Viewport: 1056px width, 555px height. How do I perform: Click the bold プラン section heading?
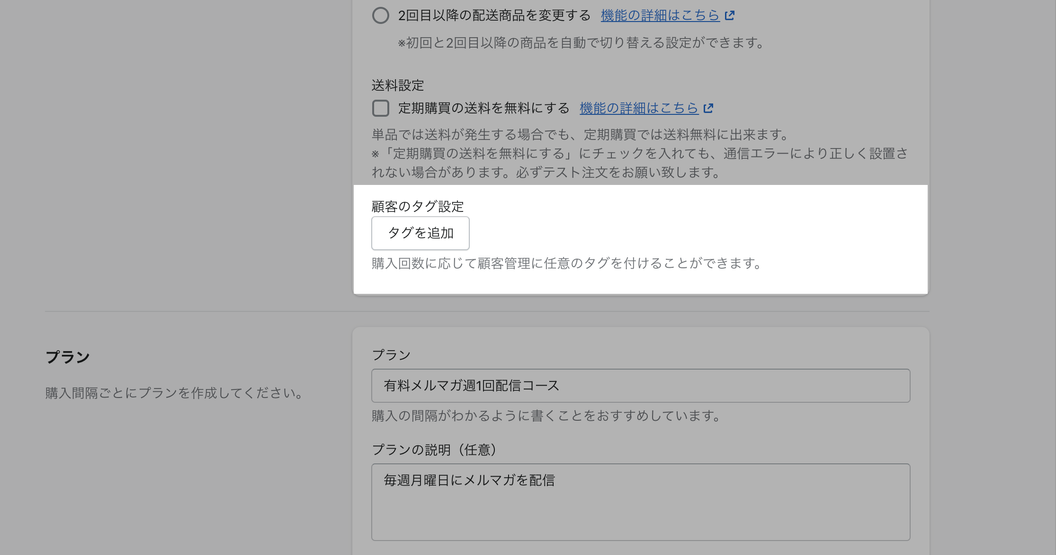67,357
